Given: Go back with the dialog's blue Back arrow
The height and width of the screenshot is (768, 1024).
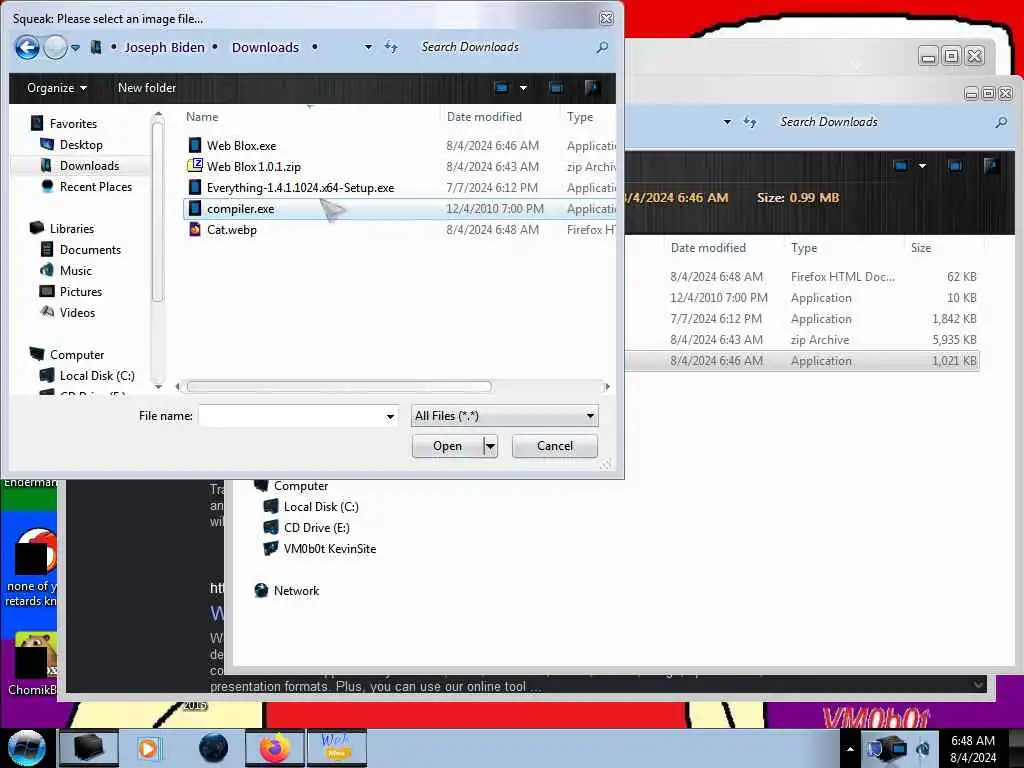Looking at the screenshot, I should pyautogui.click(x=27, y=47).
